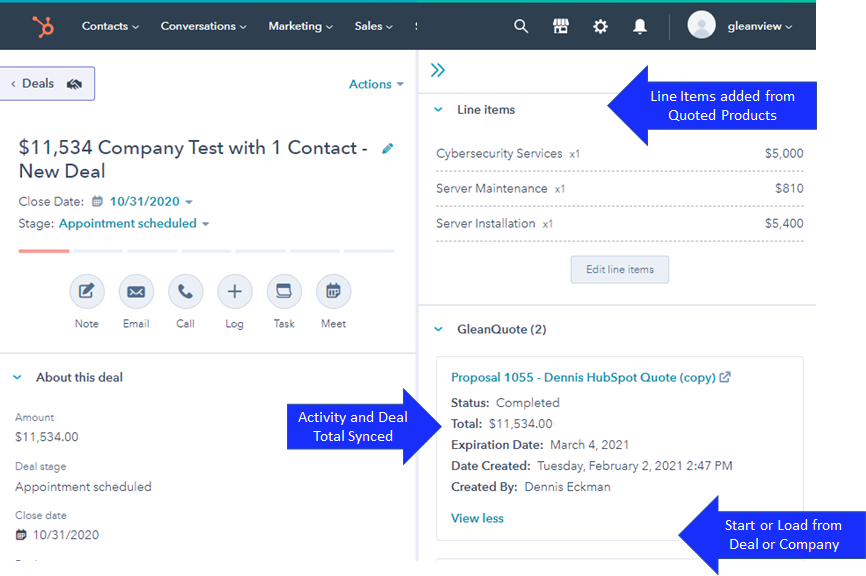
Task: Click Created By Dennis Eckman
Action: (x=531, y=487)
